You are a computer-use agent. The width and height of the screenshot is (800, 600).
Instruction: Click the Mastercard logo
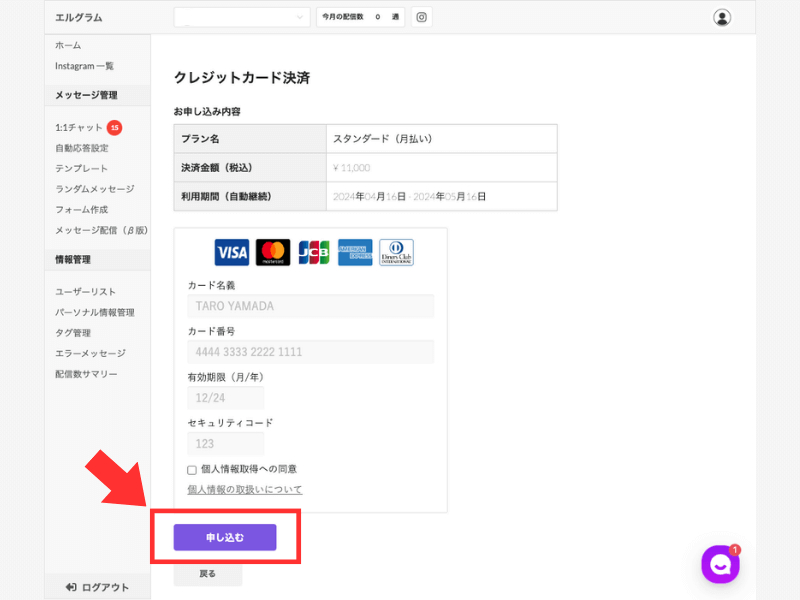[273, 252]
